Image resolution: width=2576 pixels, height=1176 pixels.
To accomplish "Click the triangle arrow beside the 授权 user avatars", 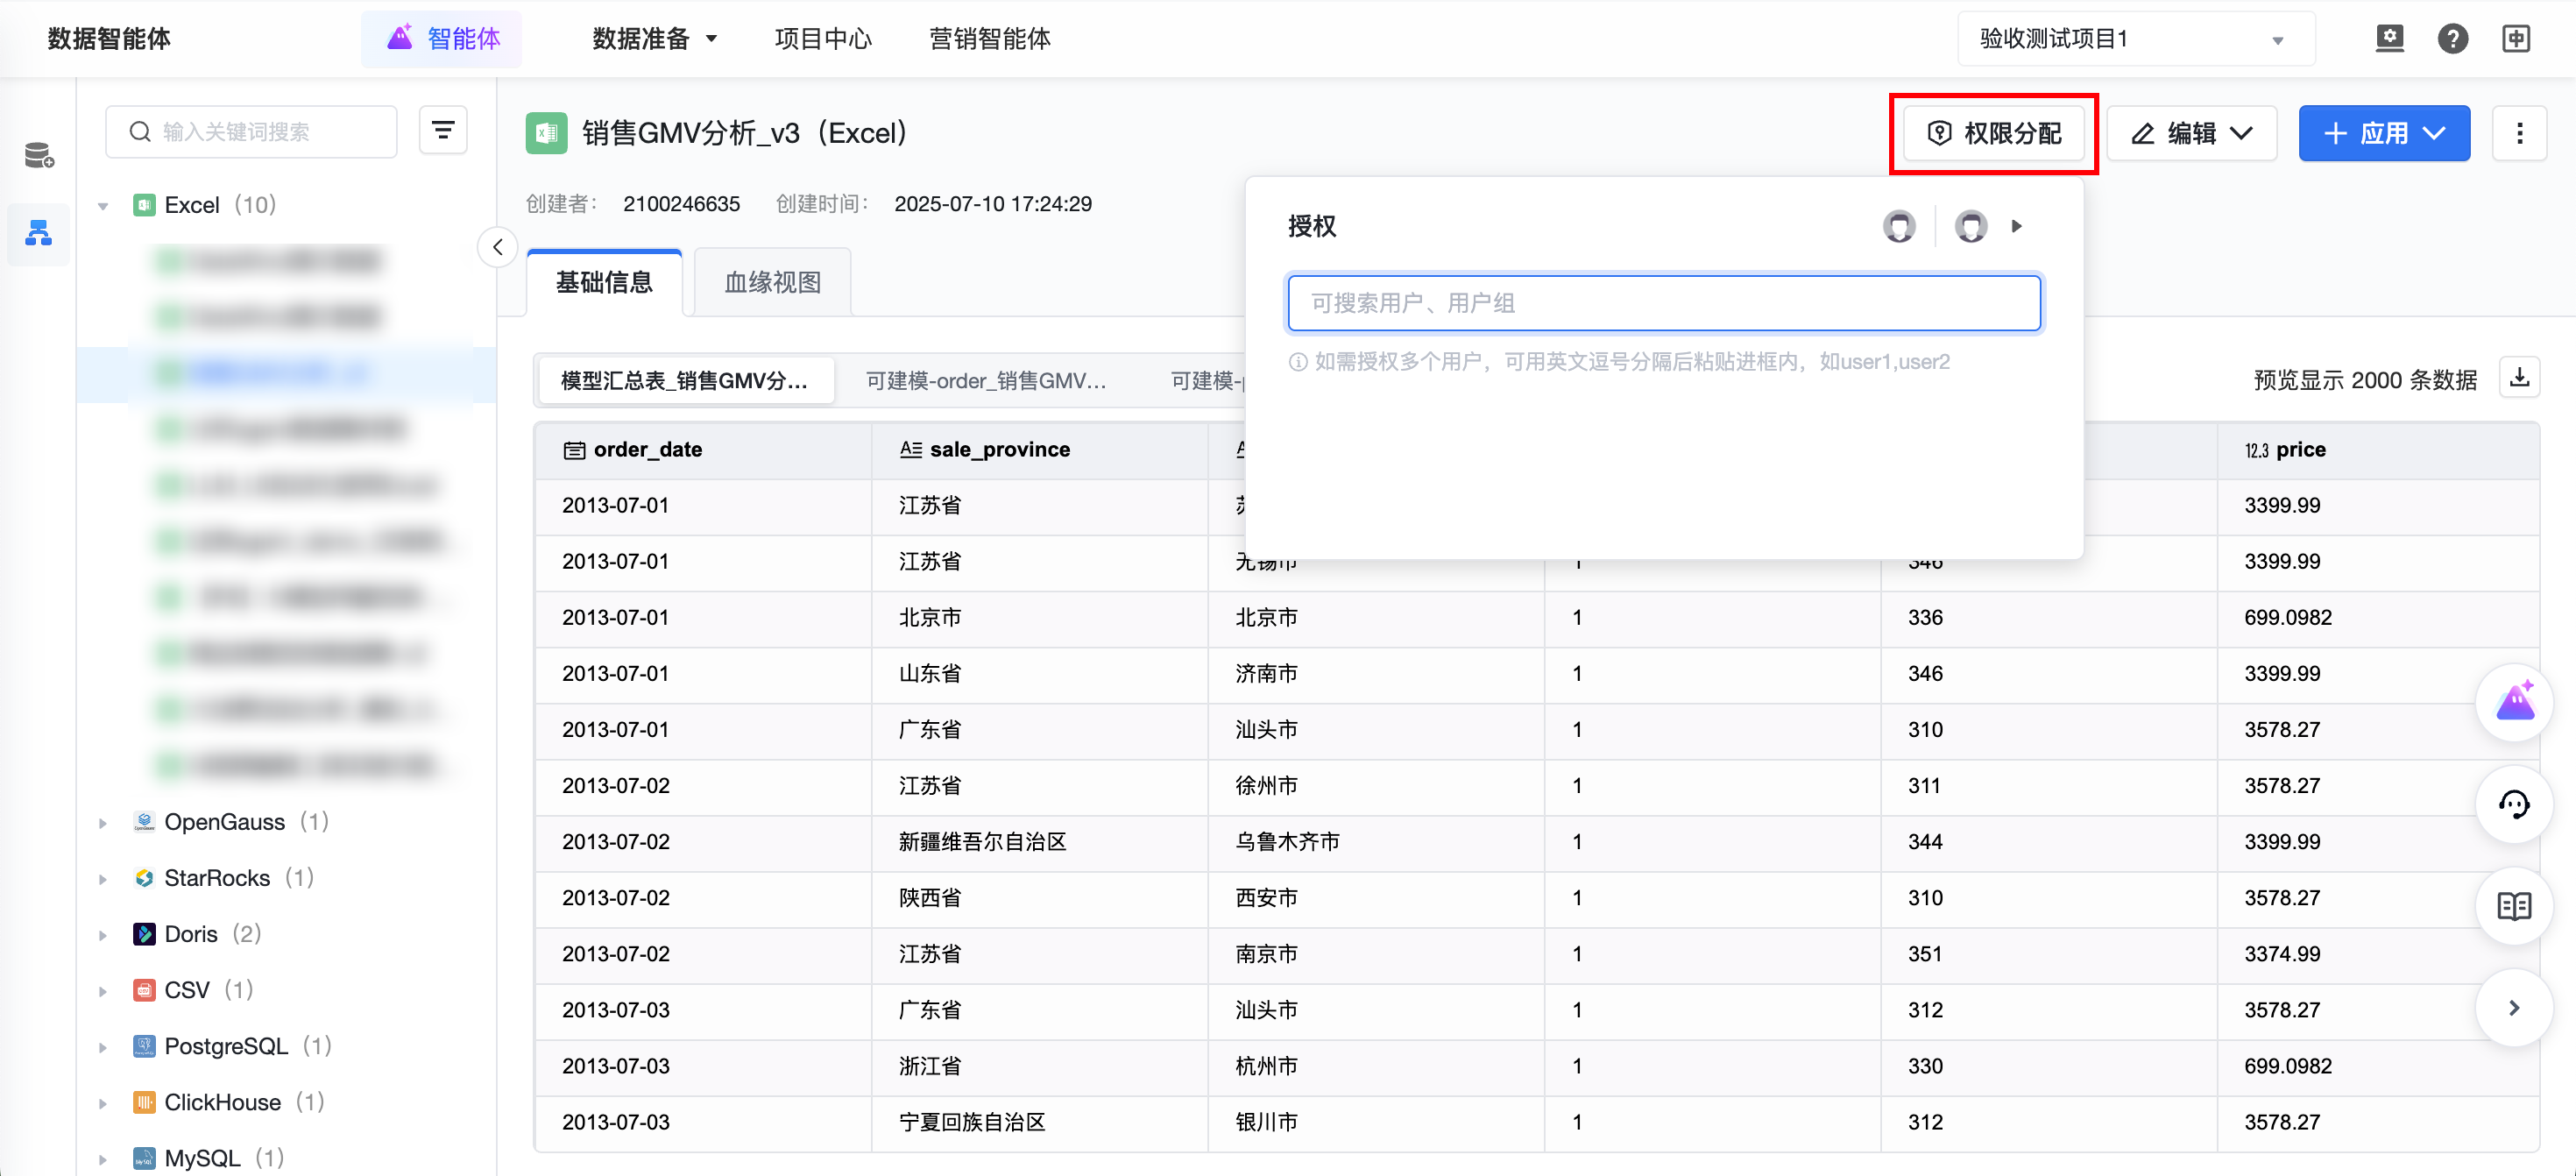I will click(2017, 226).
